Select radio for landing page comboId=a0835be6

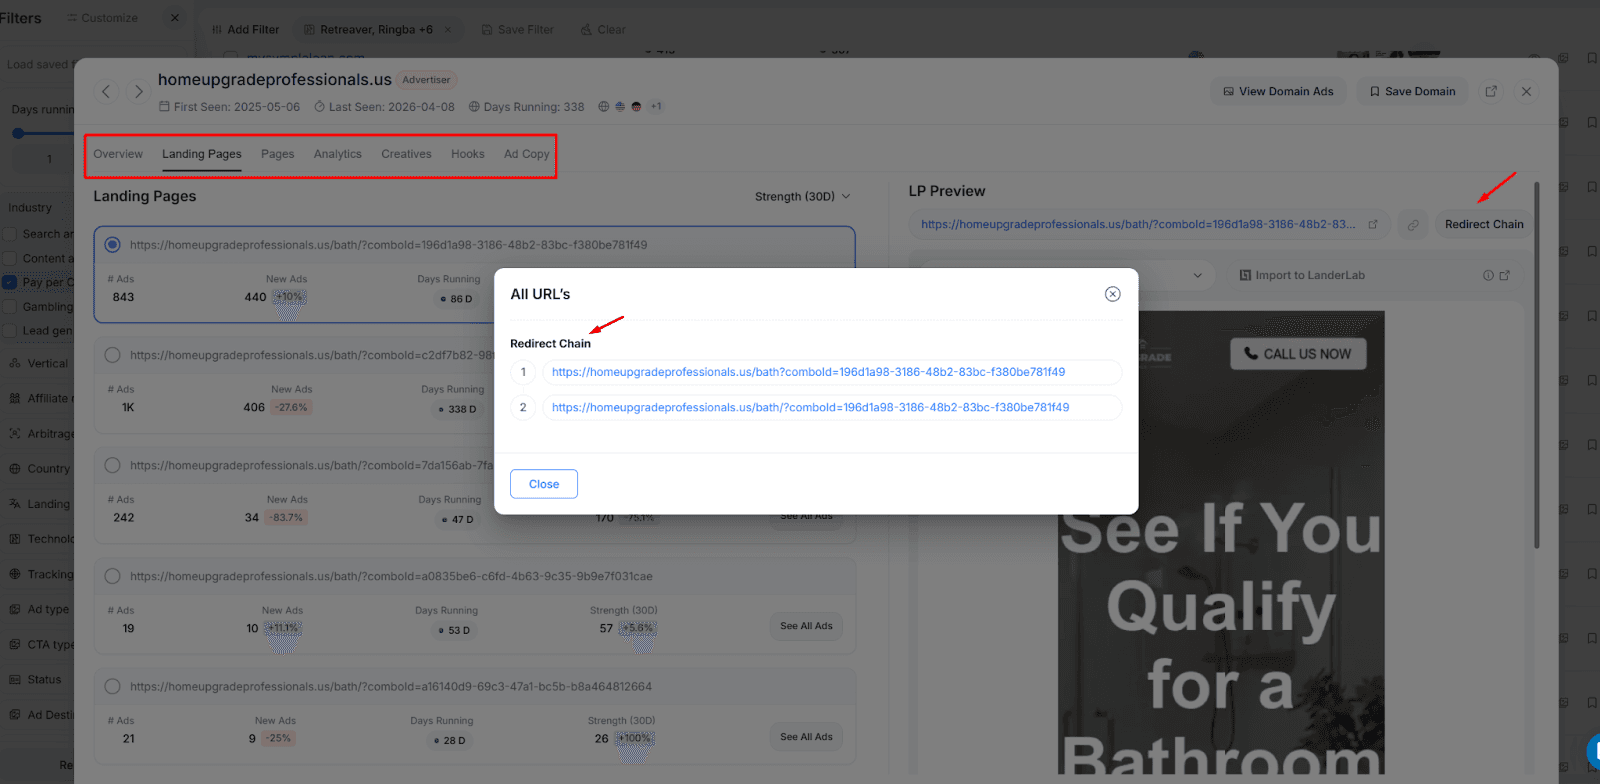(x=112, y=576)
